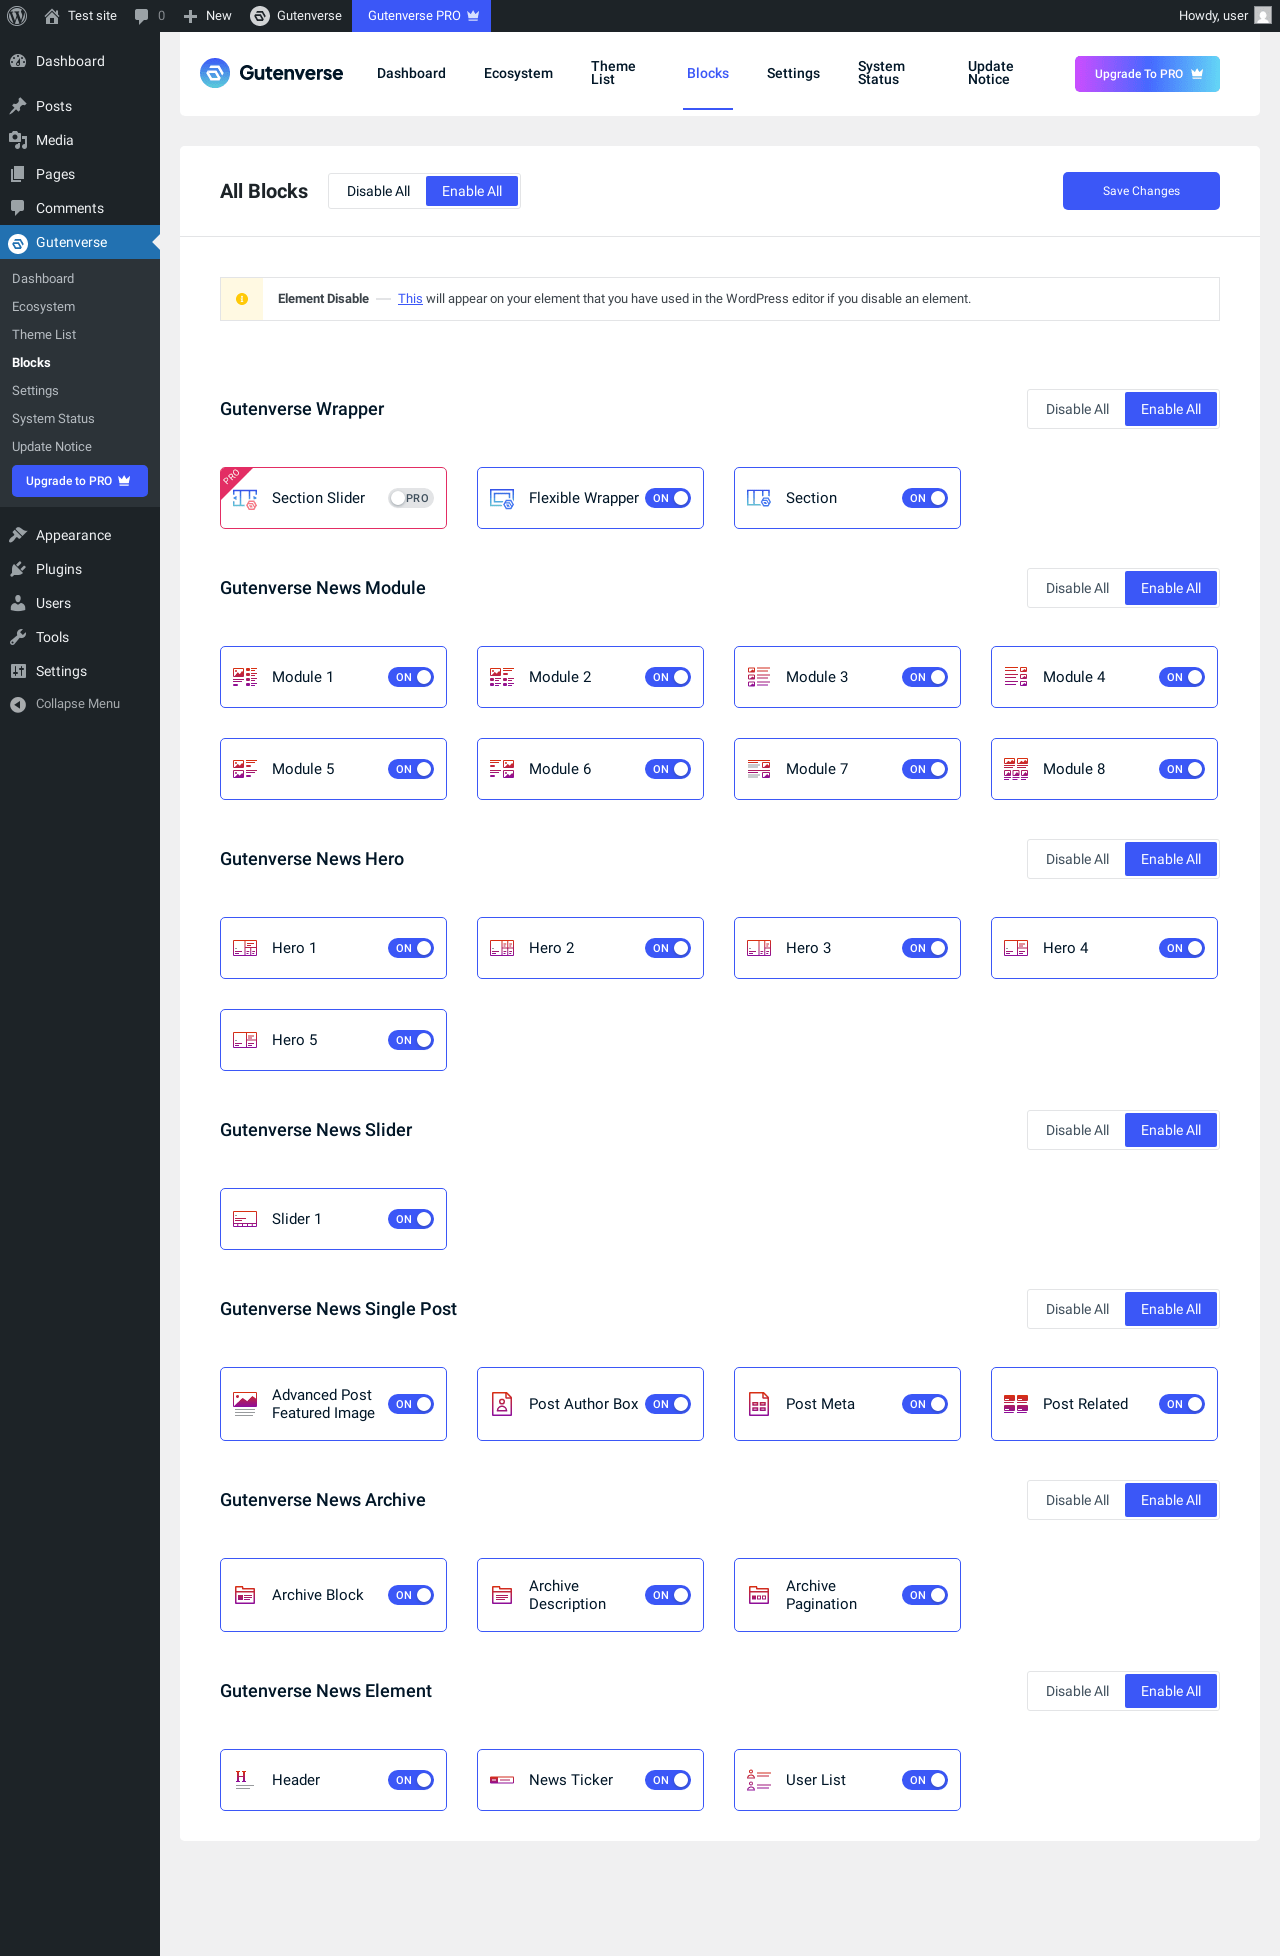Click Enable All next to All Blocks
The width and height of the screenshot is (1280, 1956).
click(472, 191)
